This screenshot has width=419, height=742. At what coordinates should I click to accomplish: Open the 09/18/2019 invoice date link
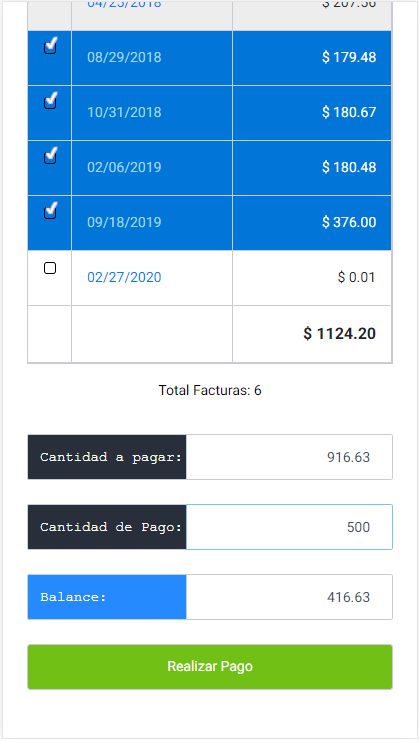coord(124,222)
